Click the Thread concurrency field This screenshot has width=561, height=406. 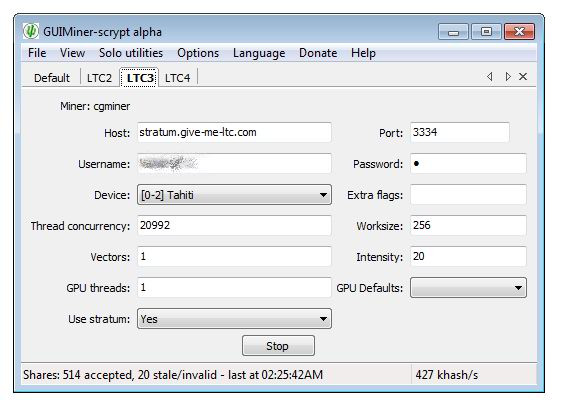pyautogui.click(x=234, y=225)
